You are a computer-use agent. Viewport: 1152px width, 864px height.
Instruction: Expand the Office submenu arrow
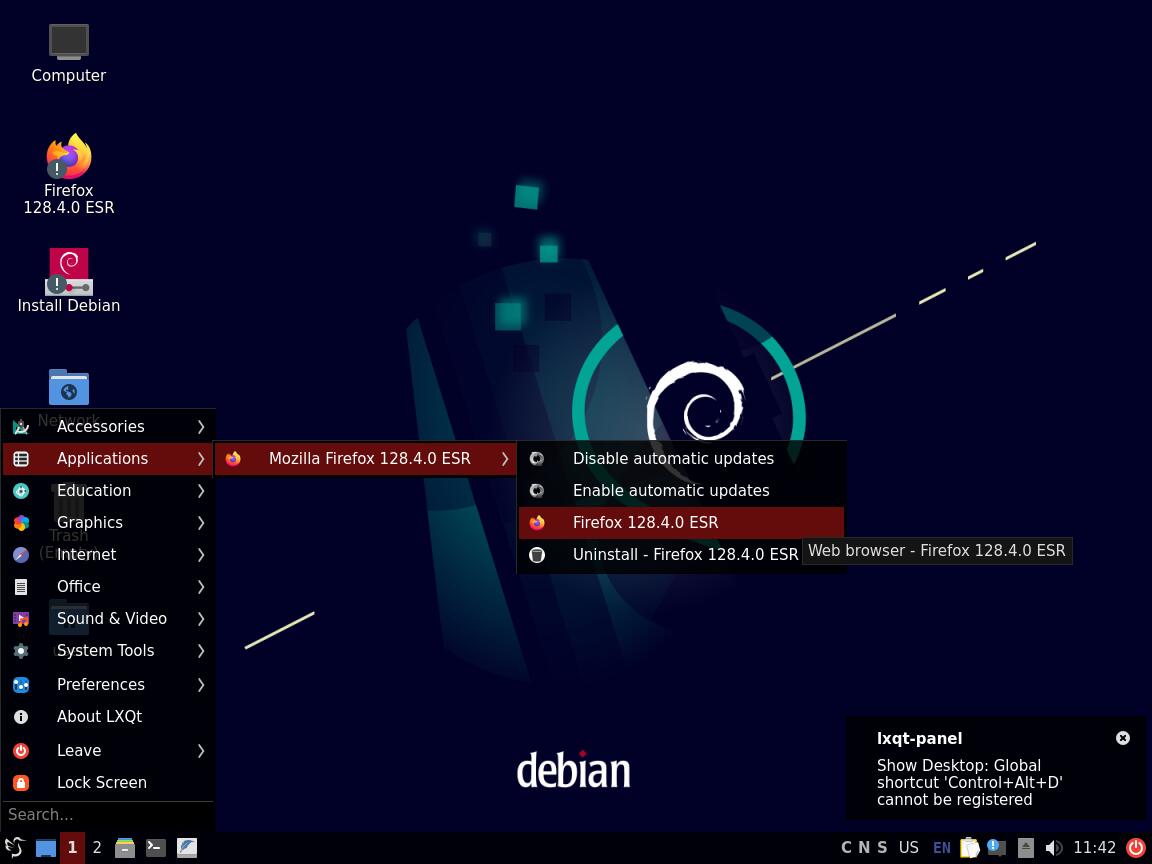201,586
